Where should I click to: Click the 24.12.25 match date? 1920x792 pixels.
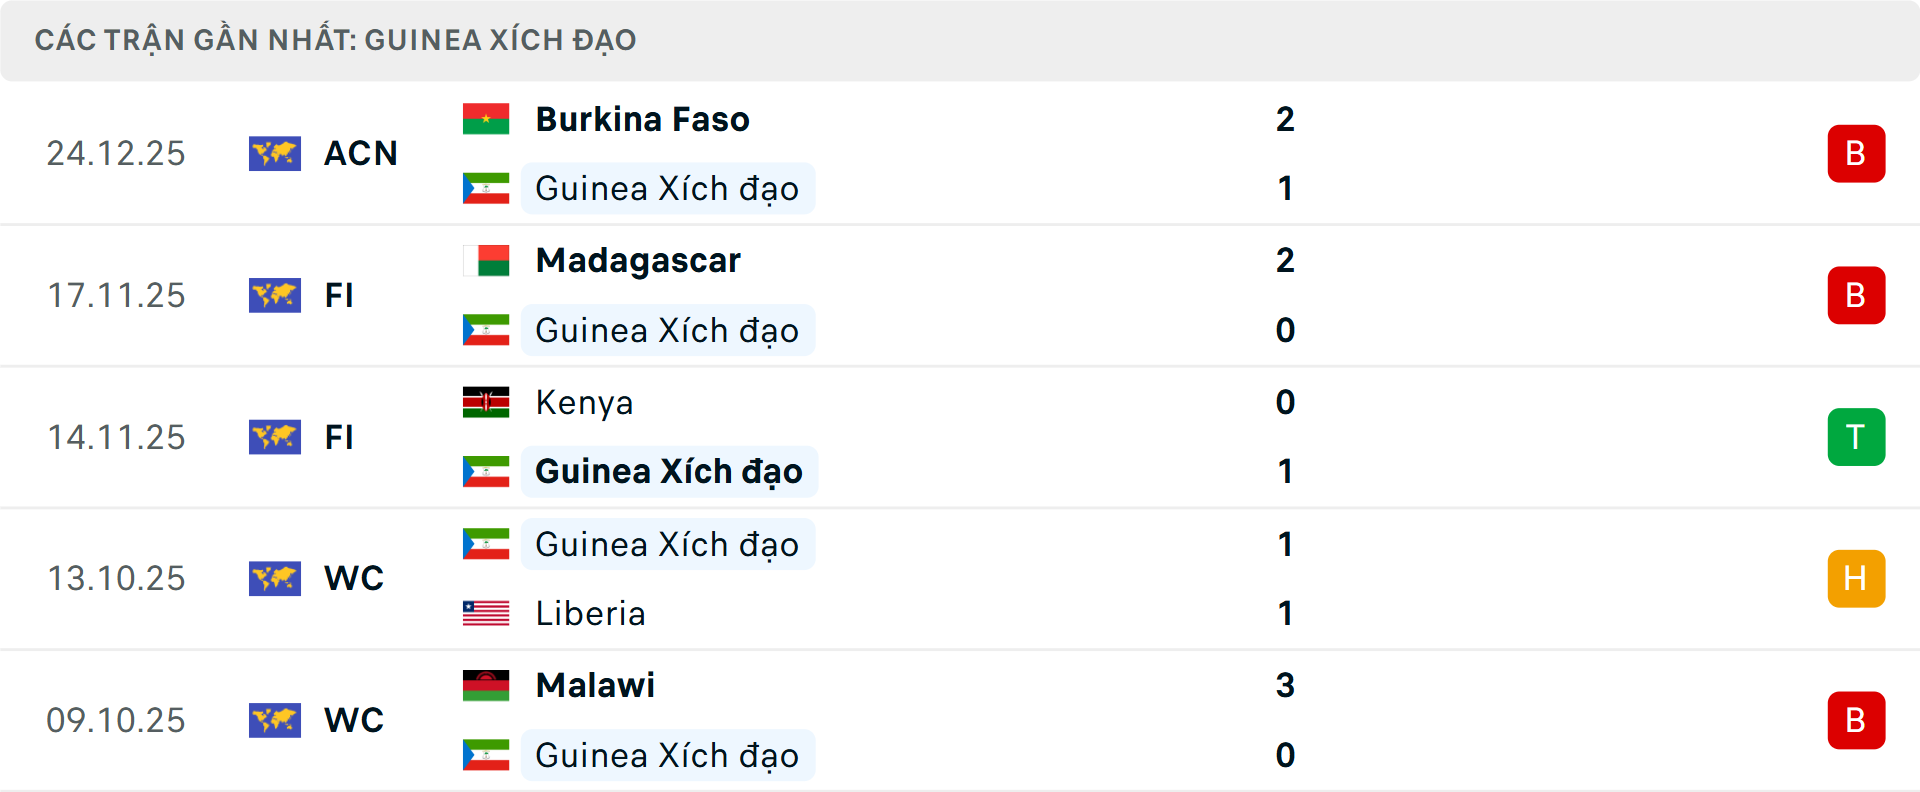116,154
